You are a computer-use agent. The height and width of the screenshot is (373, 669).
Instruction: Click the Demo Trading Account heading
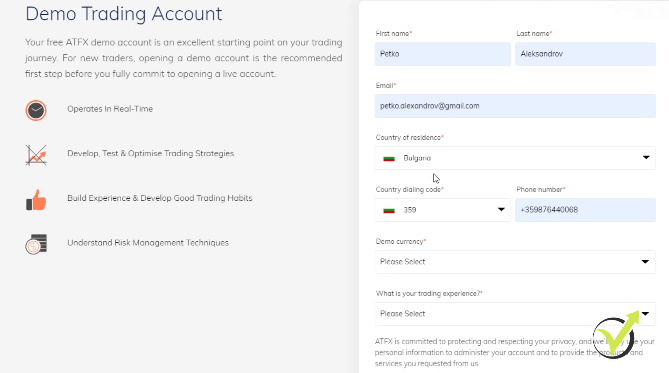[x=124, y=14]
